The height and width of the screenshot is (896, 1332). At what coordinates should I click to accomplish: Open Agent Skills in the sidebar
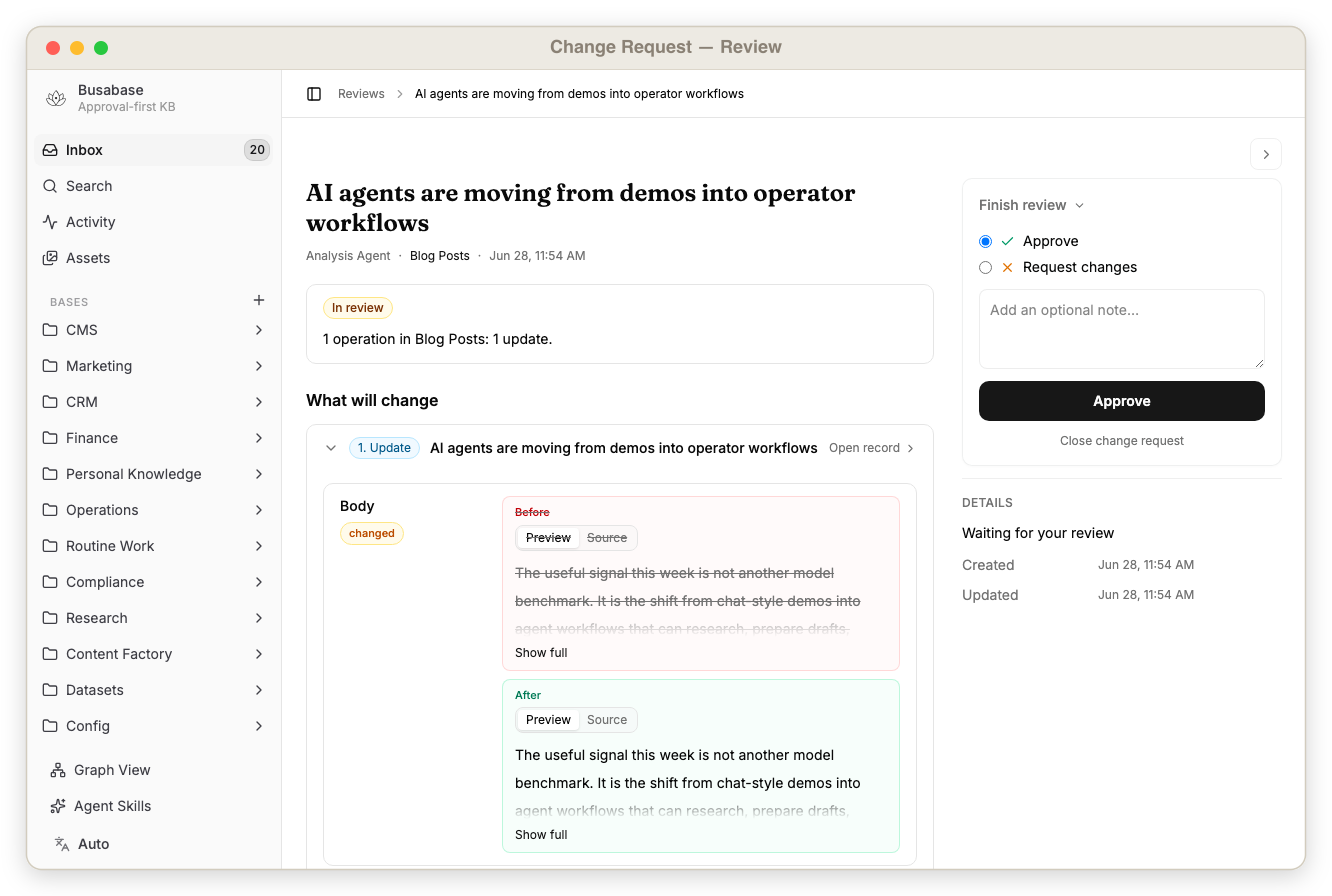click(155, 806)
